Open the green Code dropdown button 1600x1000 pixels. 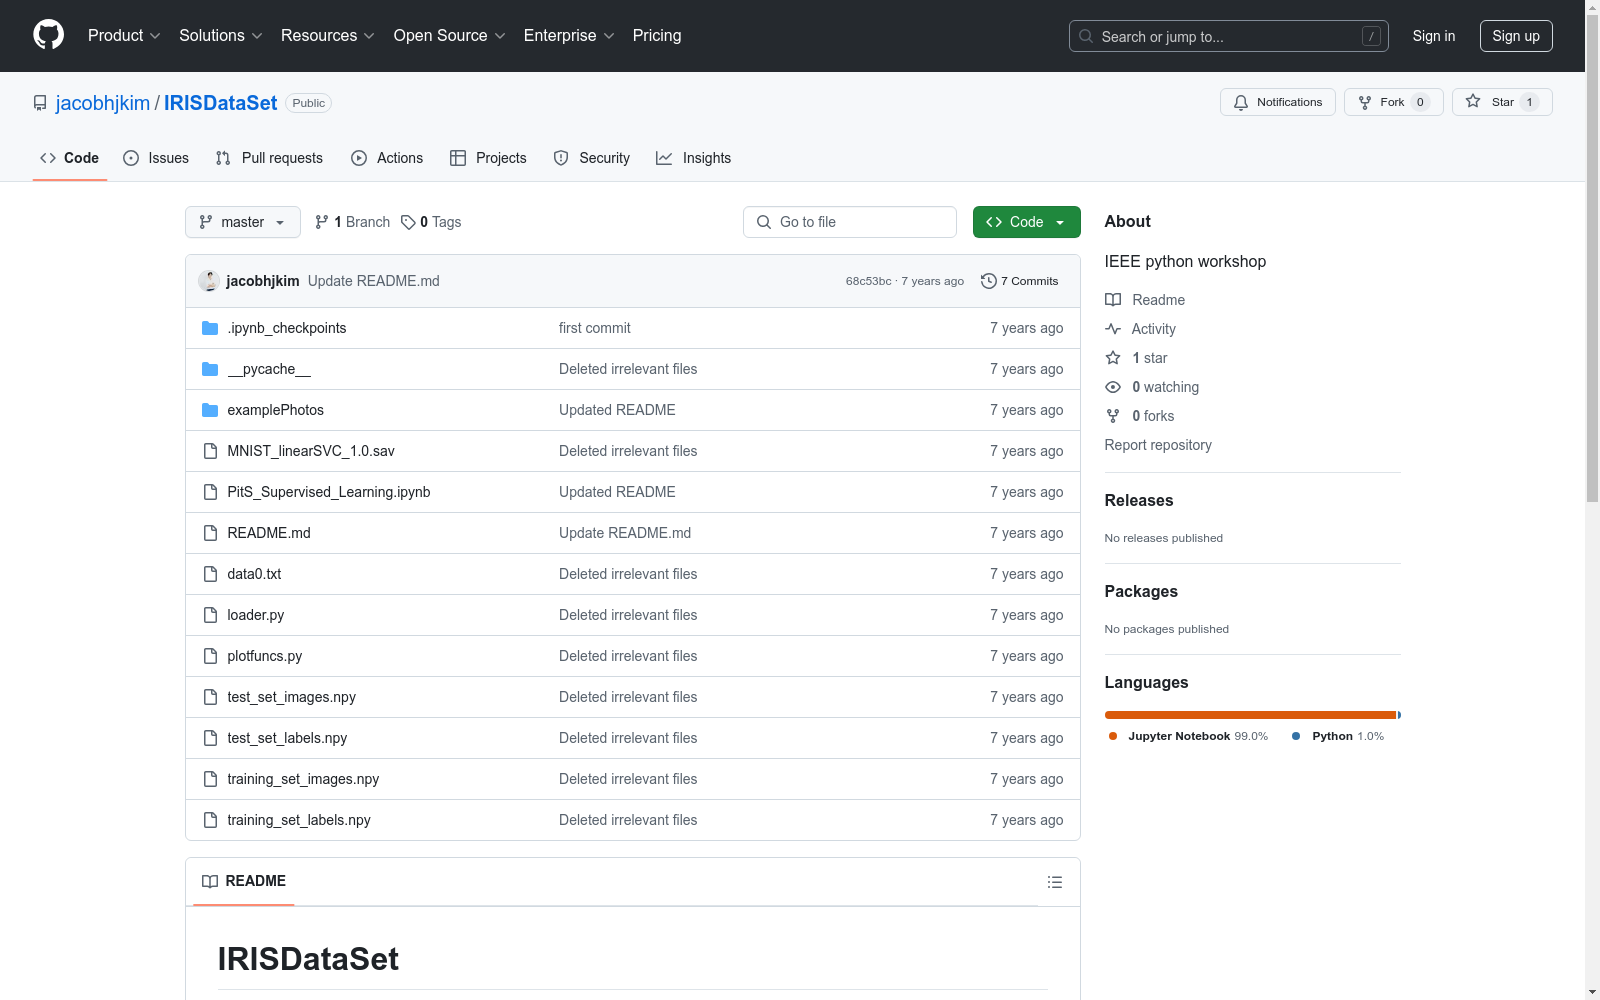click(x=1026, y=222)
